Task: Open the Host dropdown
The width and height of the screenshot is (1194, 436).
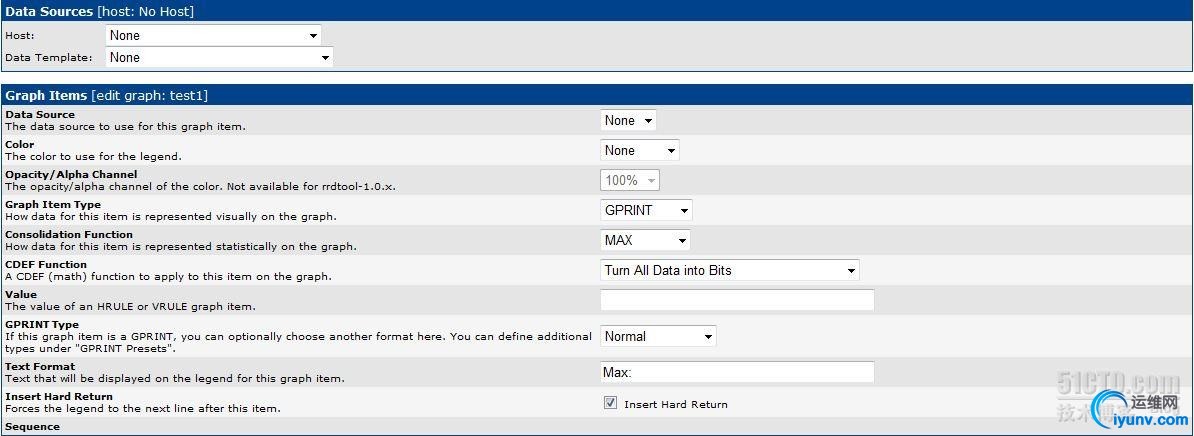Action: pos(213,36)
